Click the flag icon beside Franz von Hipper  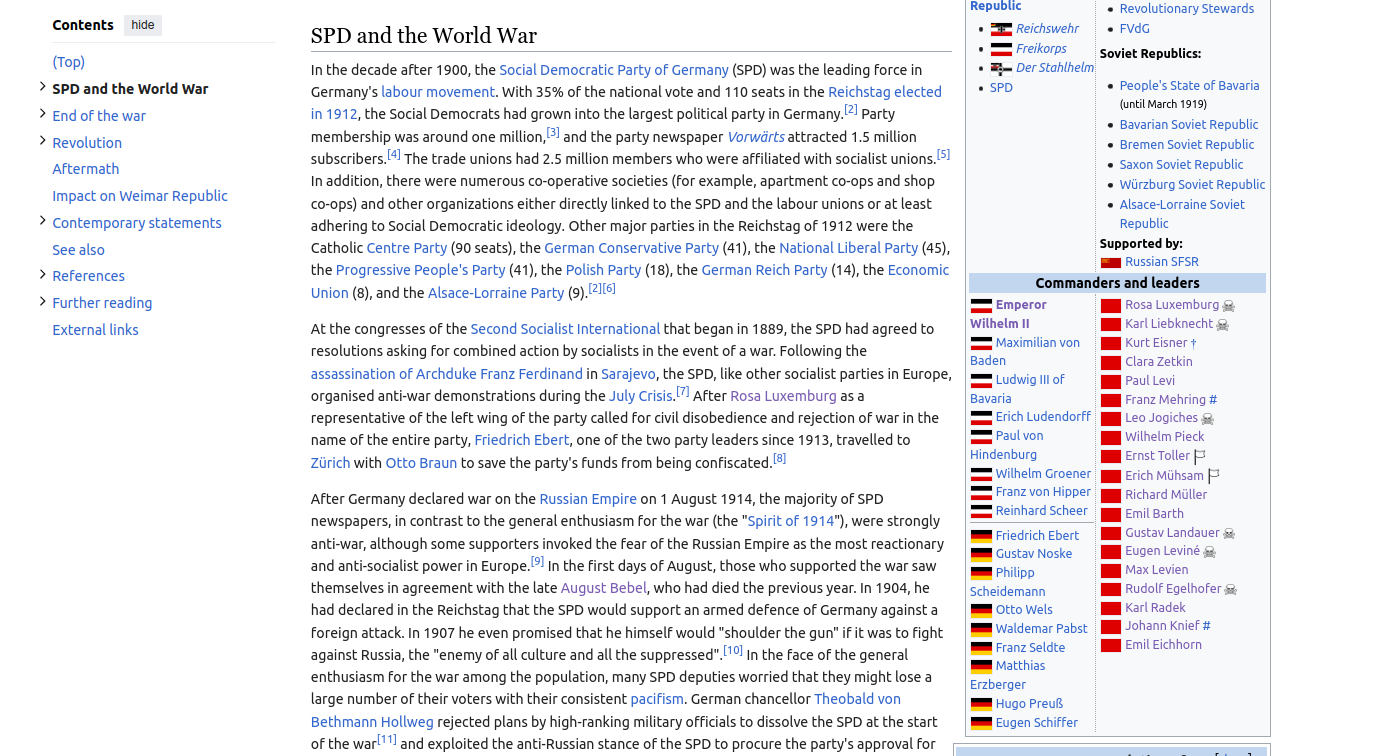tap(981, 493)
